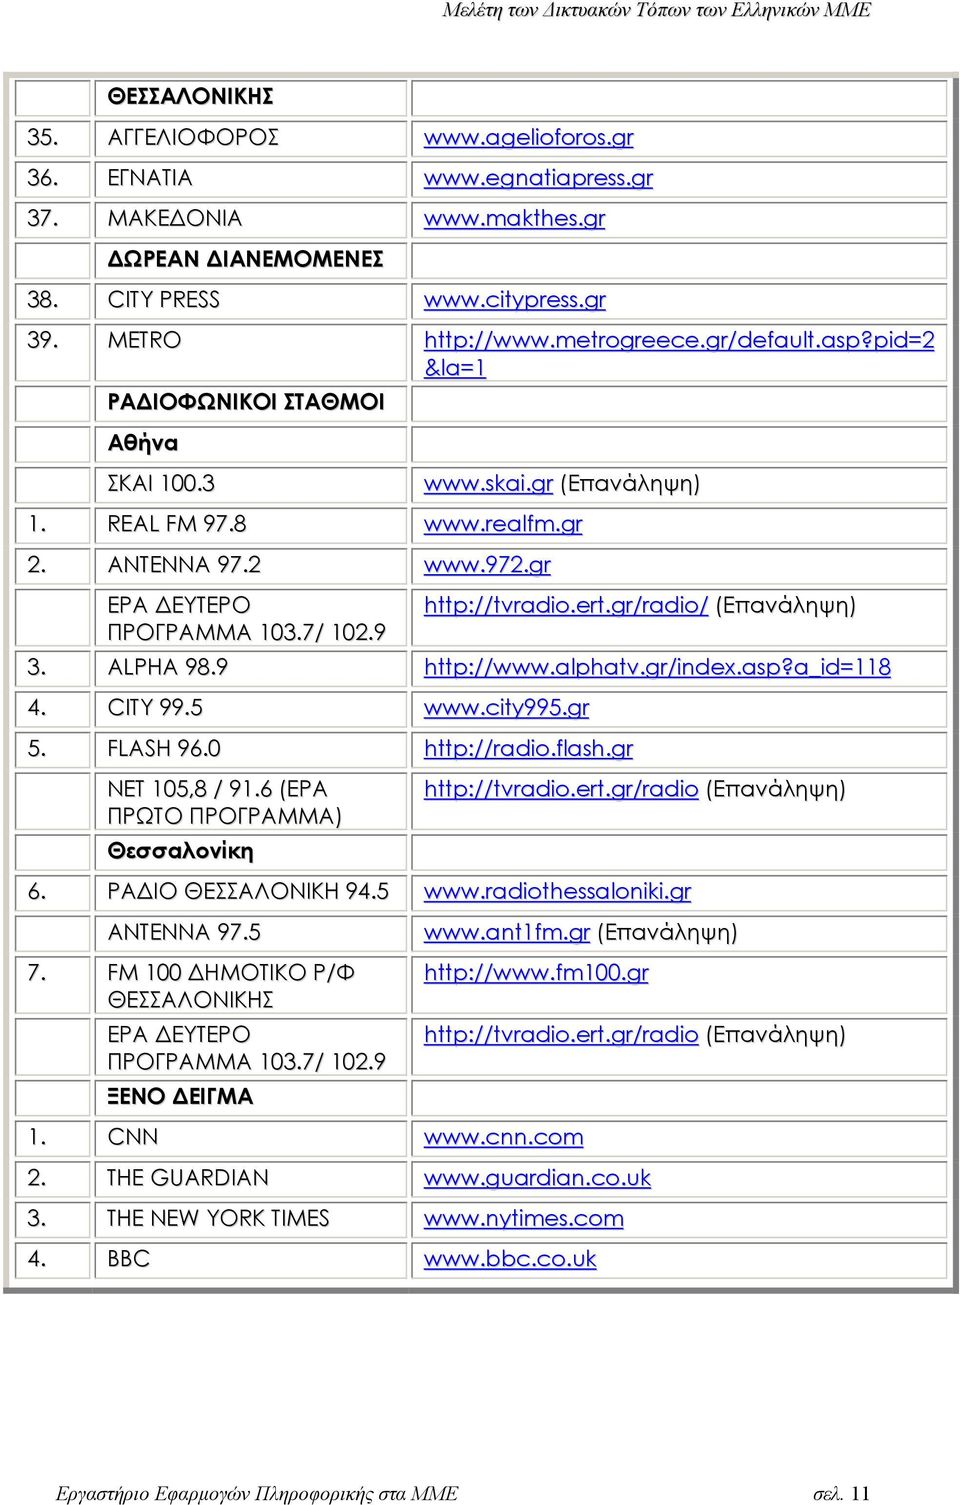Follow the http://www.fm100.gr link

[536, 973]
